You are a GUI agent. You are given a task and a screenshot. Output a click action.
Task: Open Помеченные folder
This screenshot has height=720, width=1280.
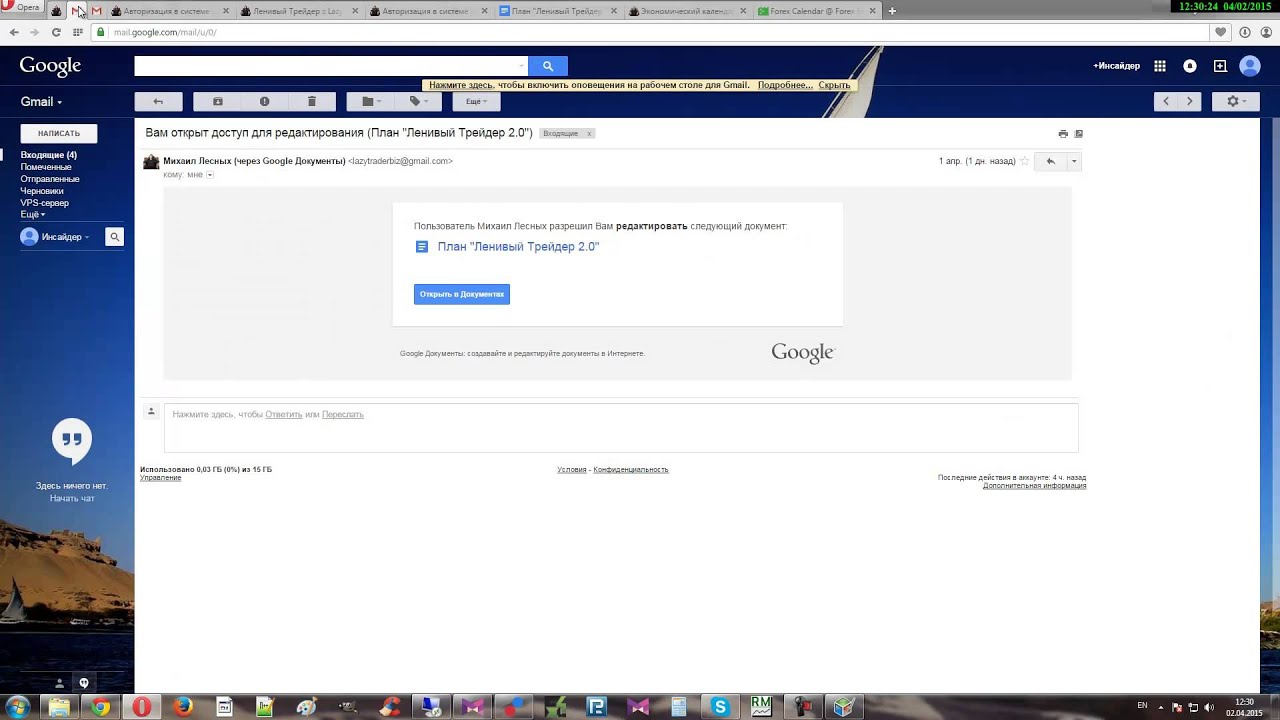tap(46, 167)
